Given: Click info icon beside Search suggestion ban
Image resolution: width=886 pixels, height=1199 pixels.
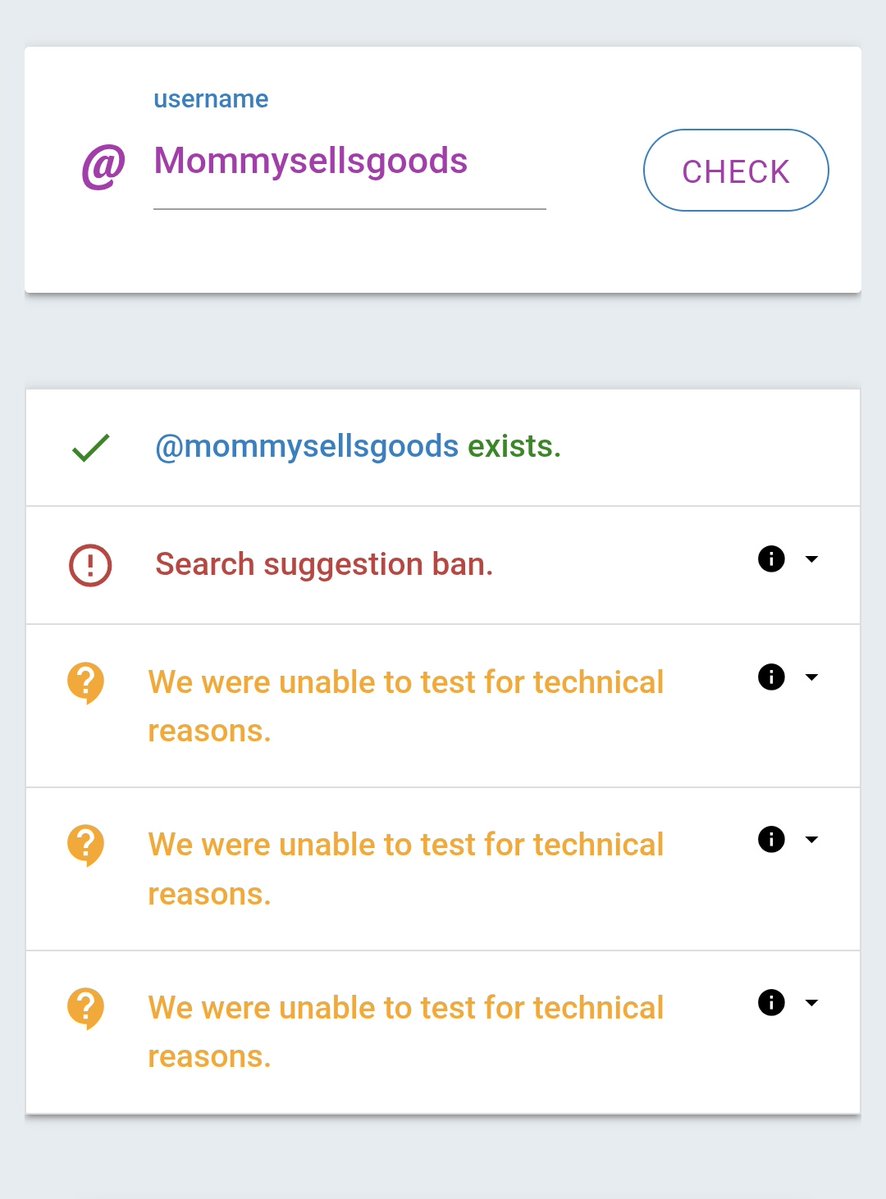Looking at the screenshot, I should [771, 560].
